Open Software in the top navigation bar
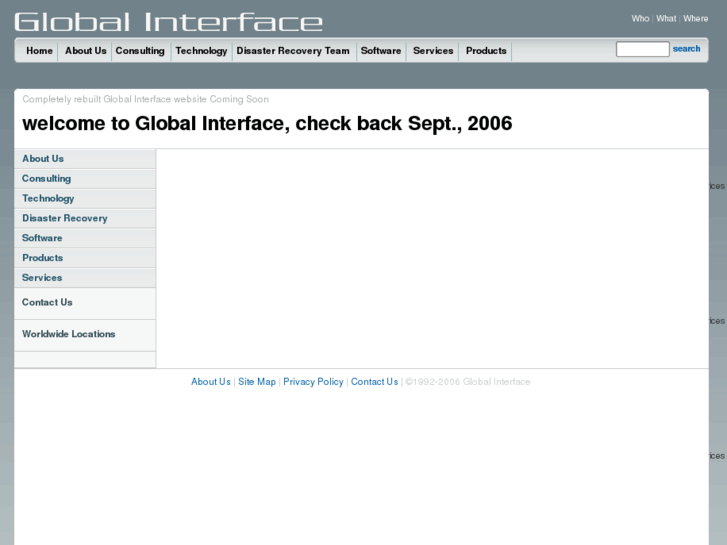727x545 pixels. point(381,51)
